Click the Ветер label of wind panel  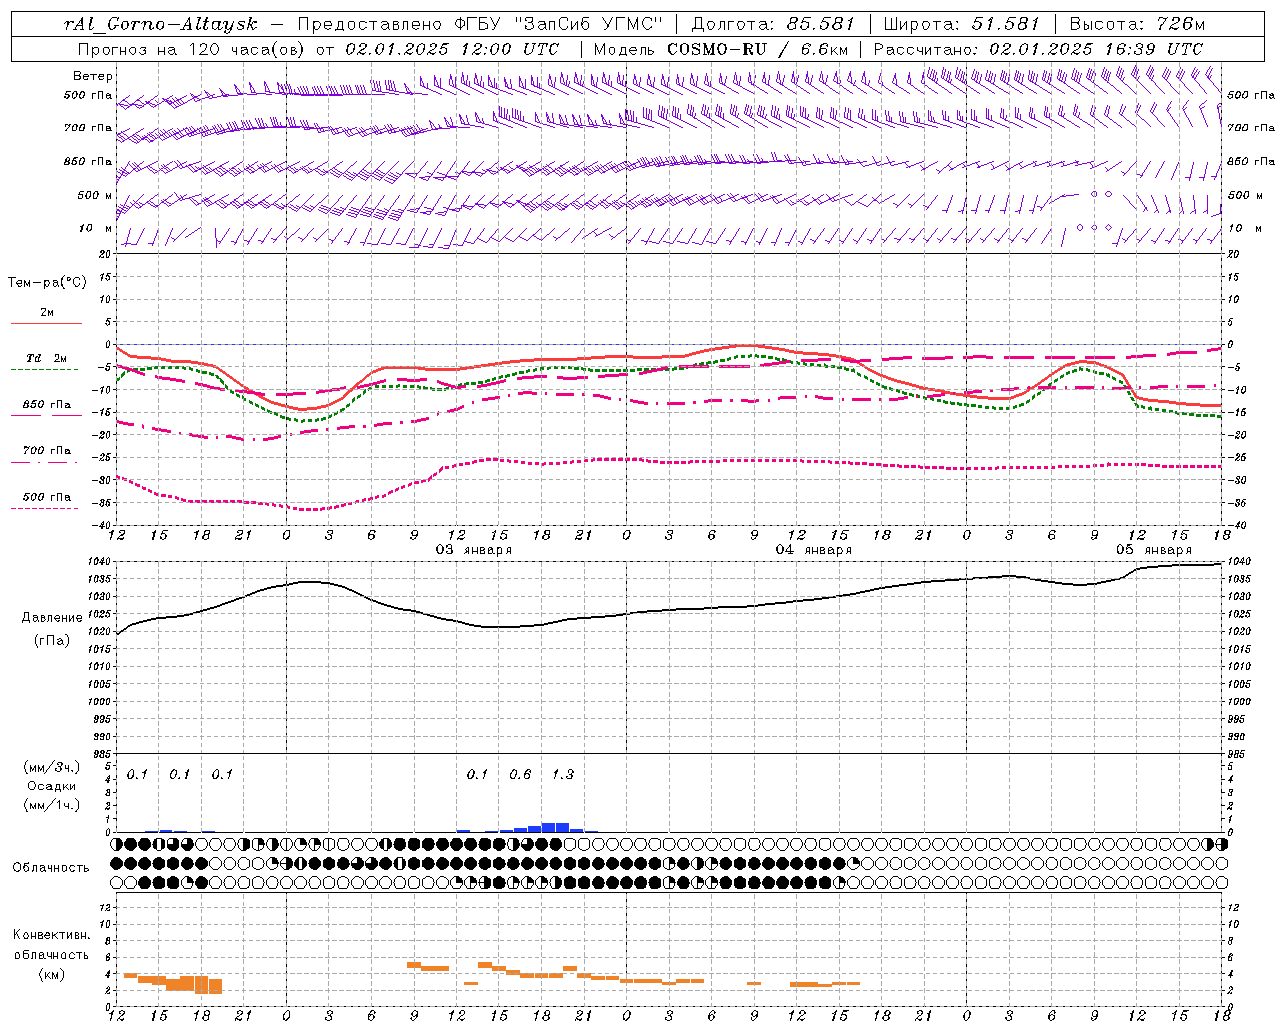pyautogui.click(x=93, y=76)
